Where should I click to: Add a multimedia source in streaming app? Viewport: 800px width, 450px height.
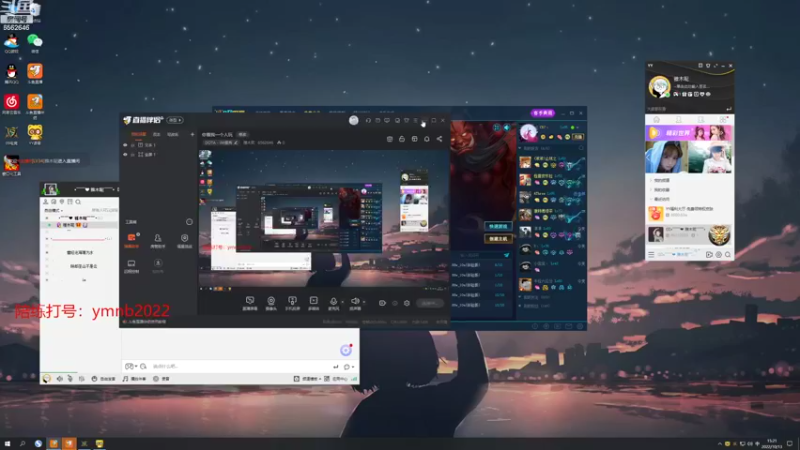tap(313, 303)
